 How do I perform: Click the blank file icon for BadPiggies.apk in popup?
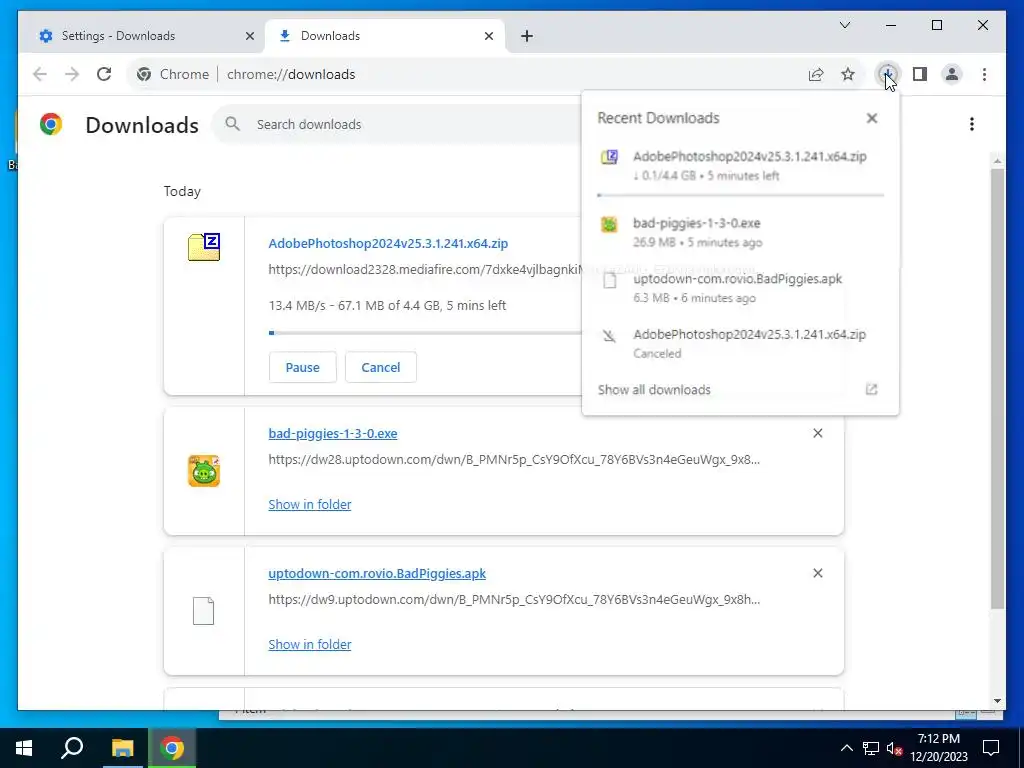(x=609, y=281)
